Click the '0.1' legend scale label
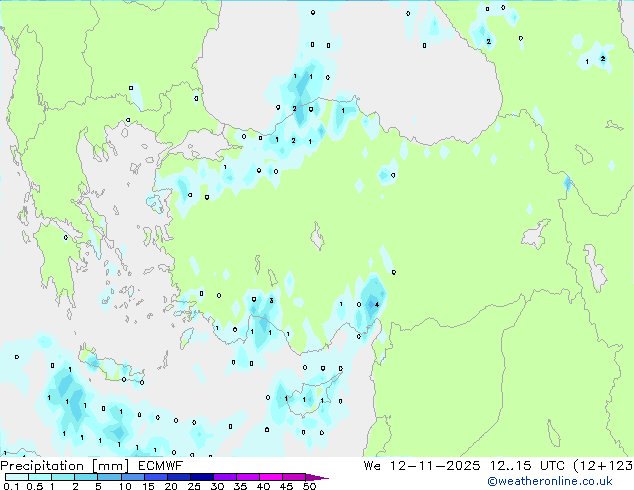This screenshot has width=634, height=490. [11, 486]
